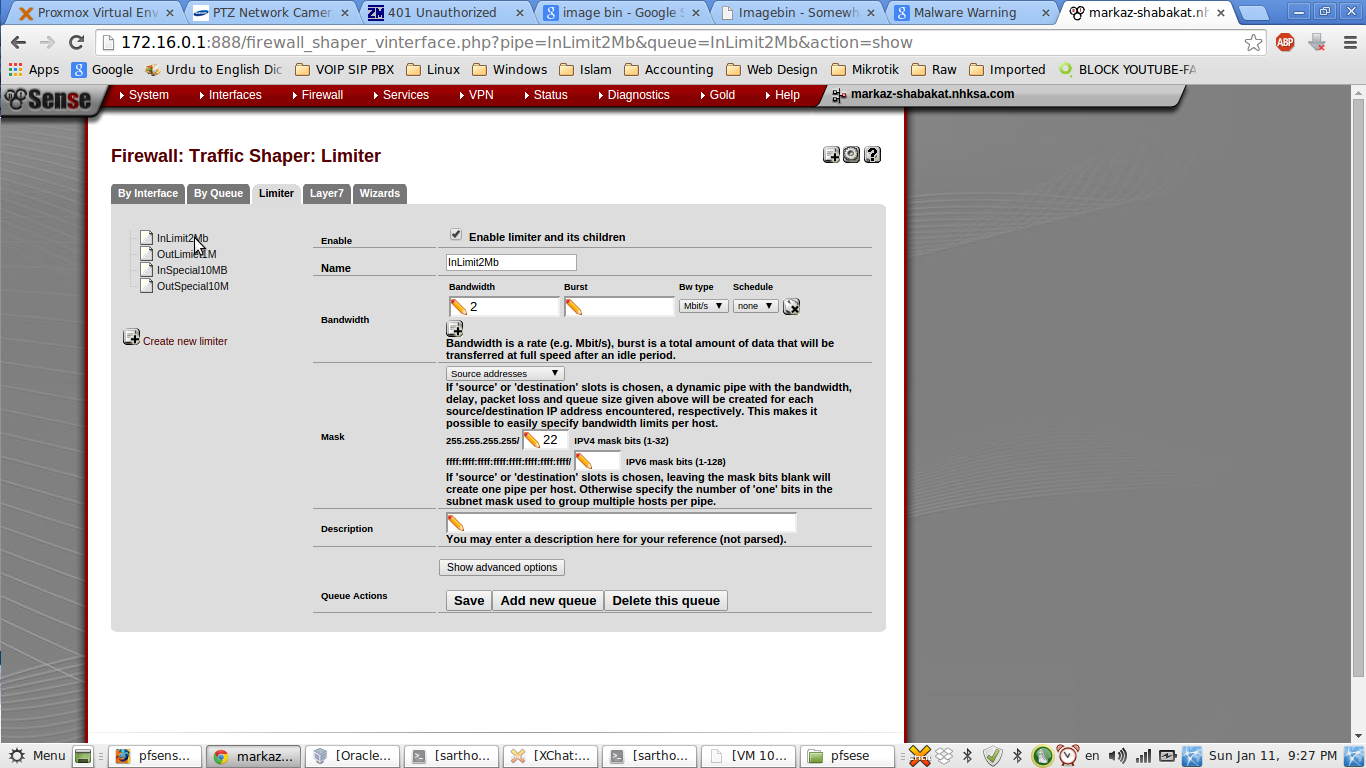Open the show desktop taskbar icon

pos(83,756)
